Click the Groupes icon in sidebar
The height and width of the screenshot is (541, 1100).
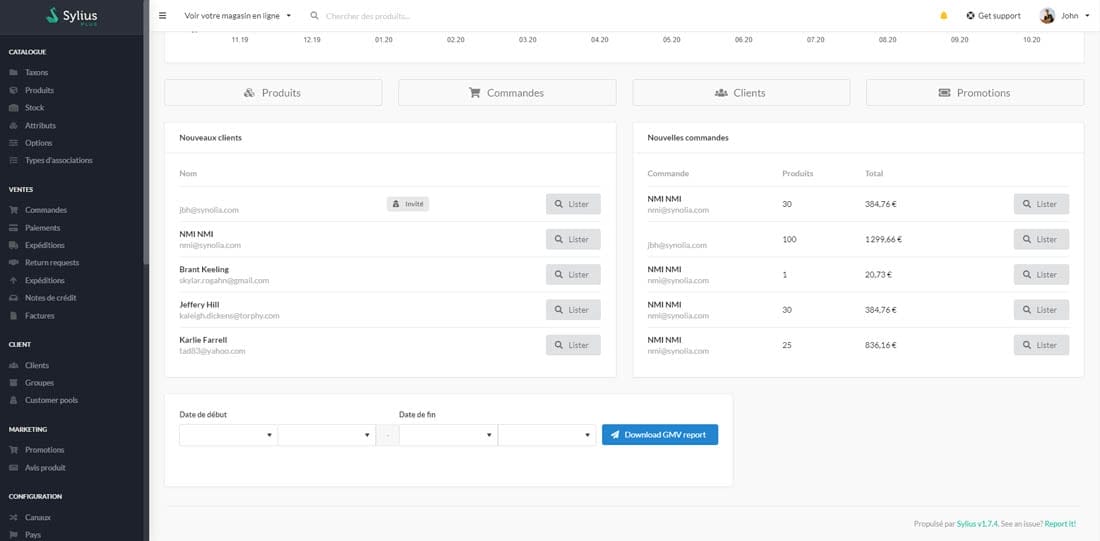click(13, 383)
